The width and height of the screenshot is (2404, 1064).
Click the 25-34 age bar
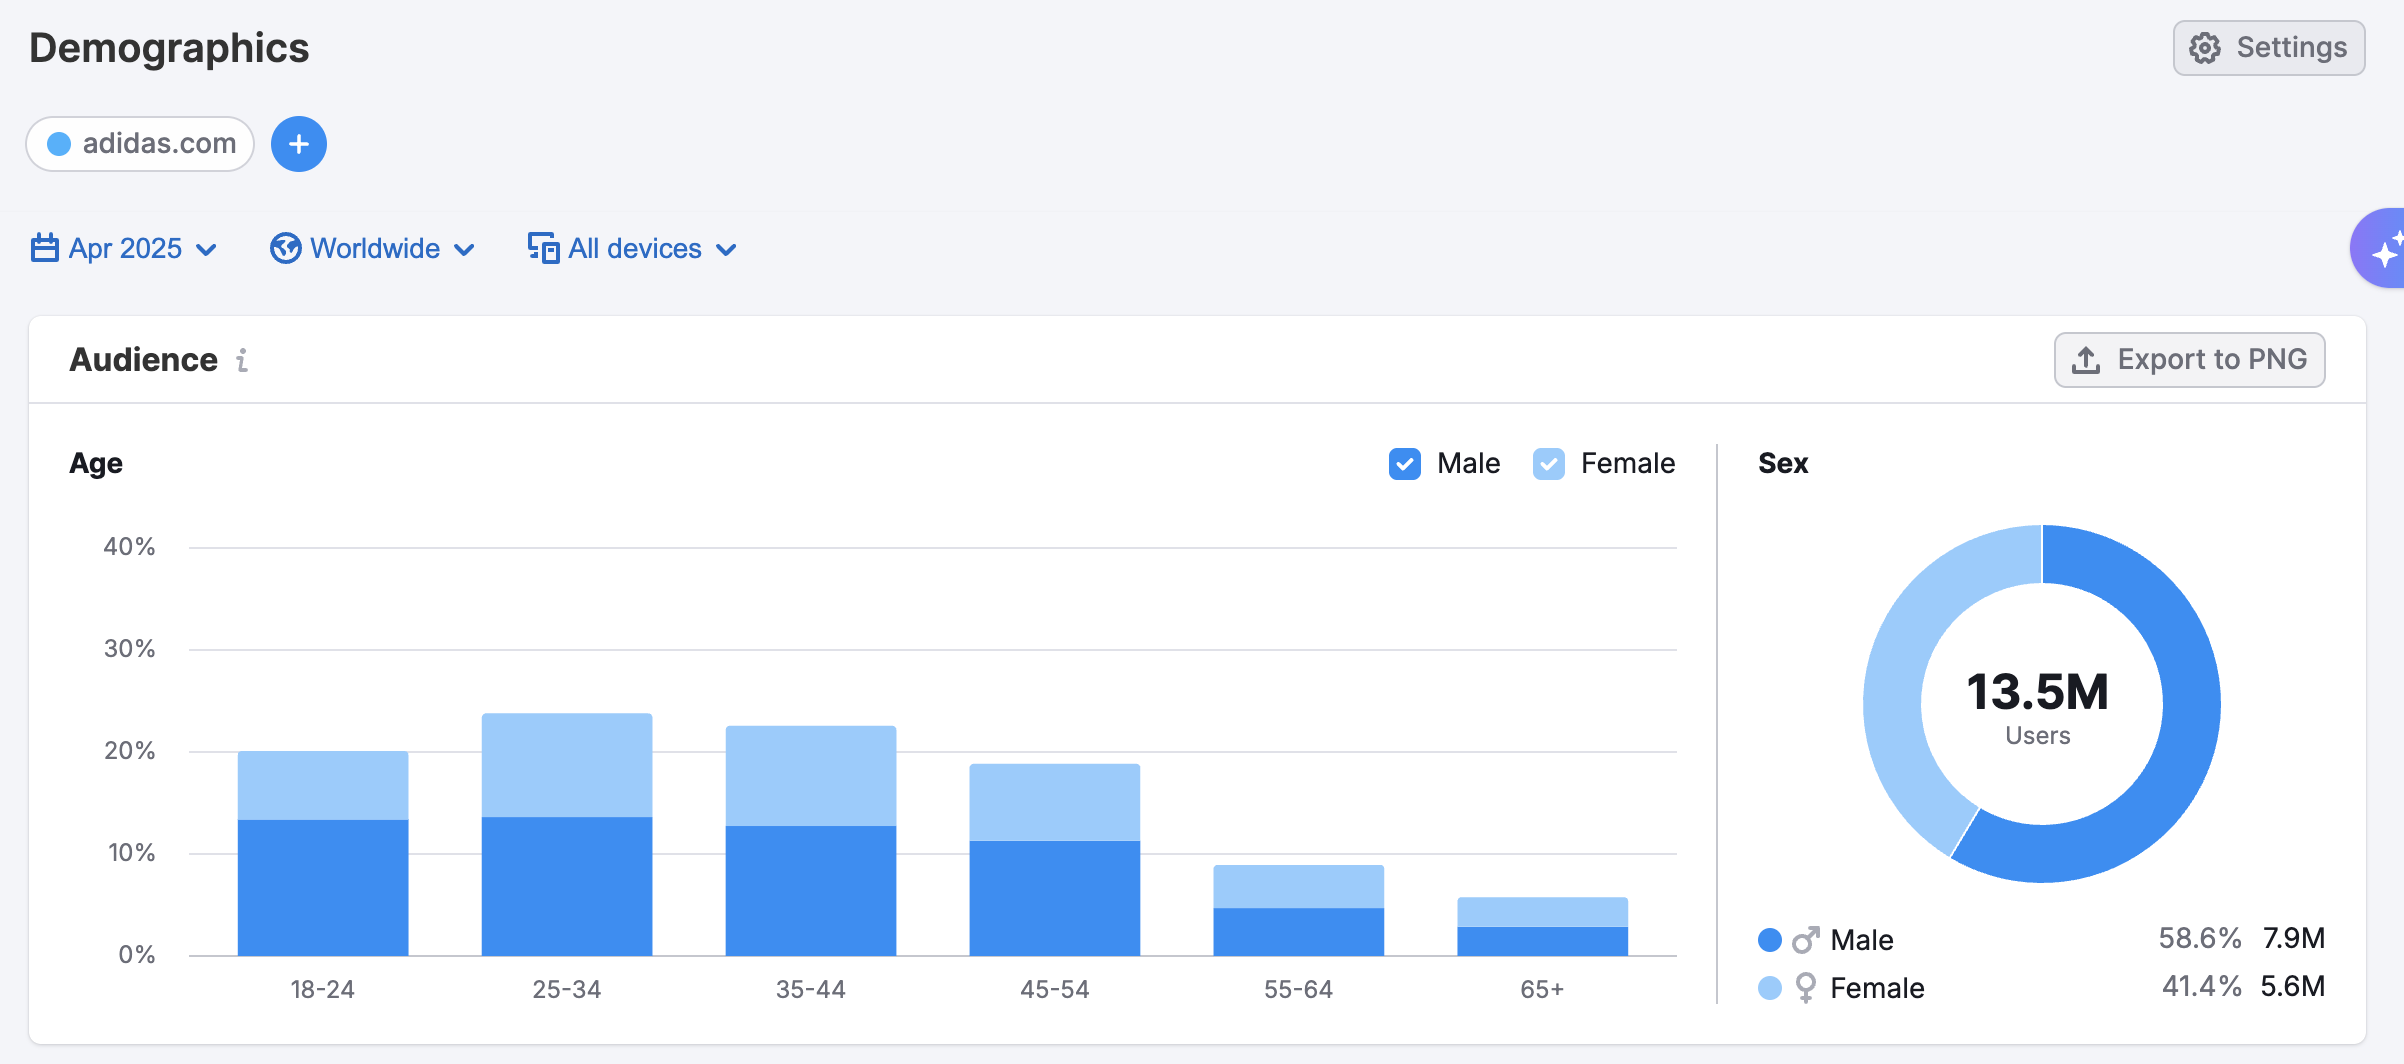click(567, 835)
